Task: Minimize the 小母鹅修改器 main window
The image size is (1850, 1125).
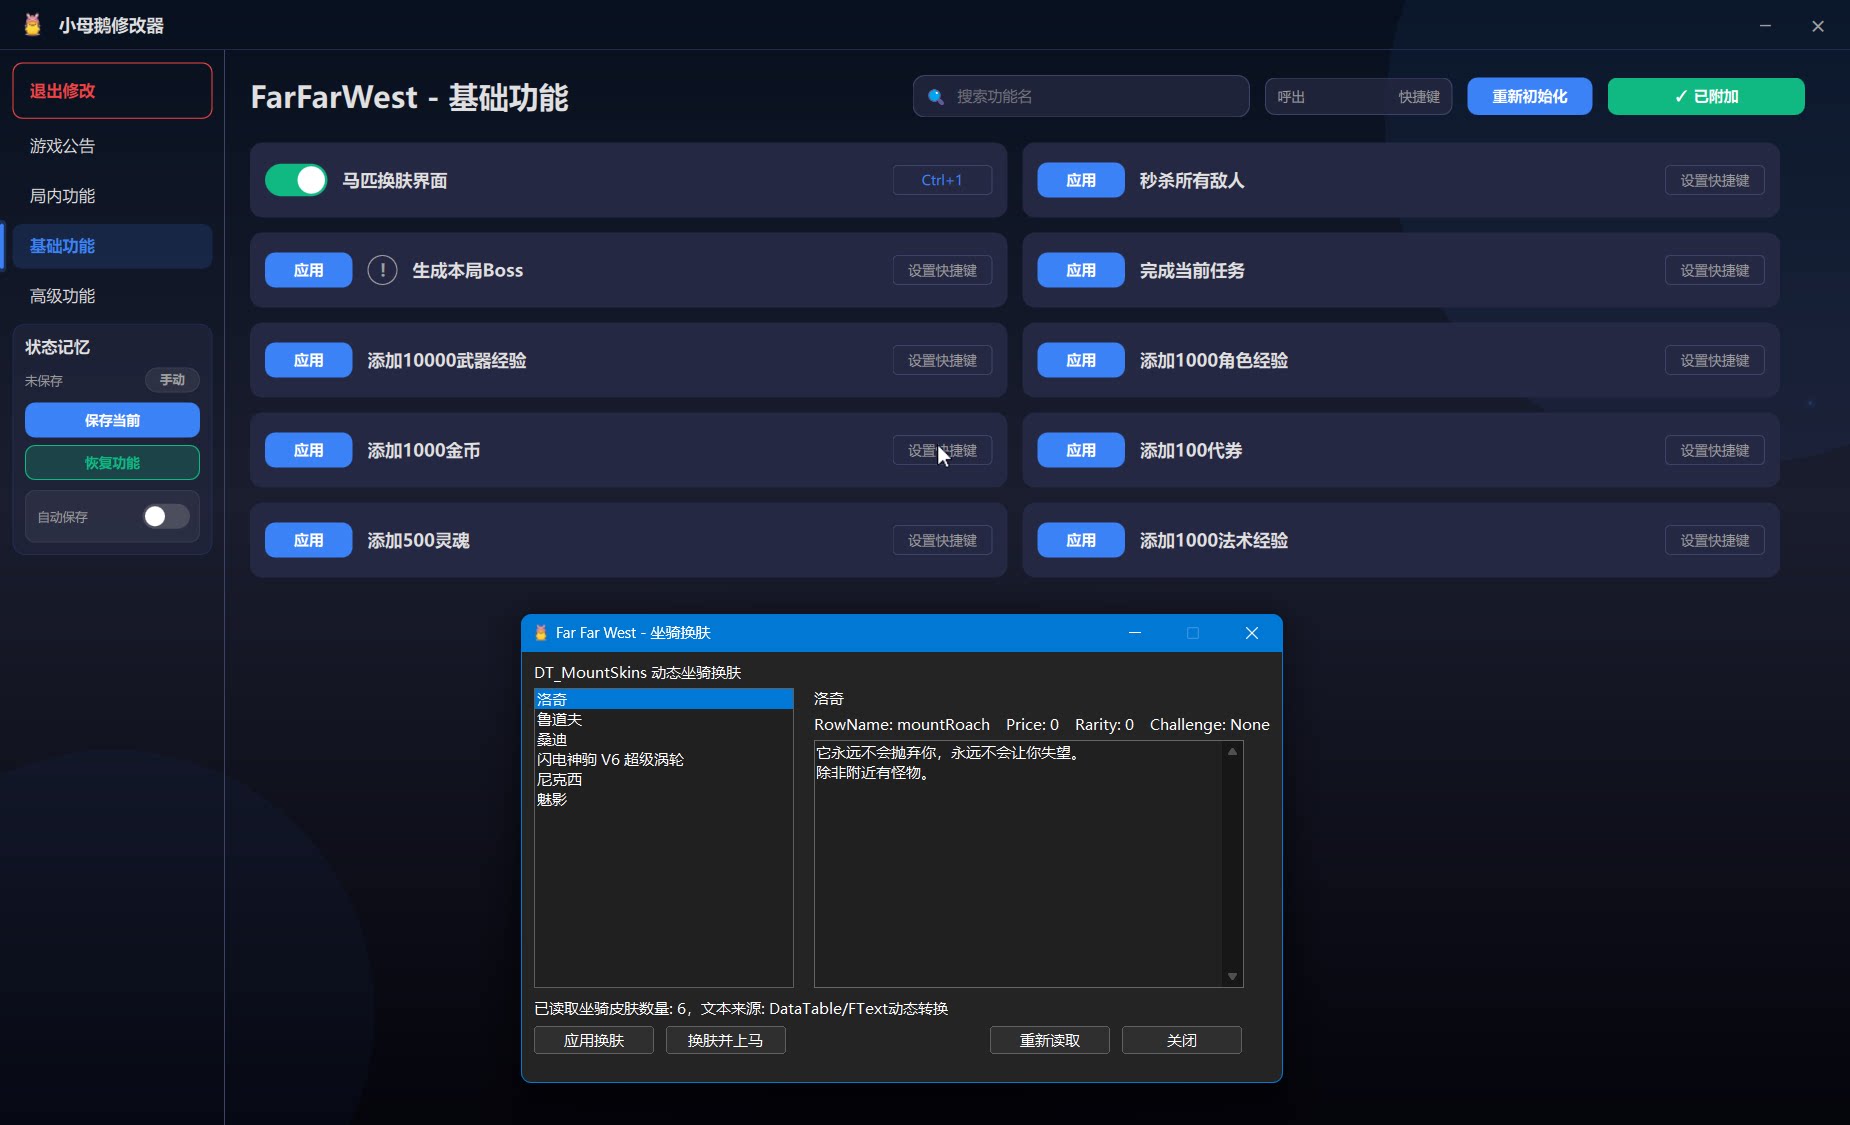Action: (x=1766, y=26)
